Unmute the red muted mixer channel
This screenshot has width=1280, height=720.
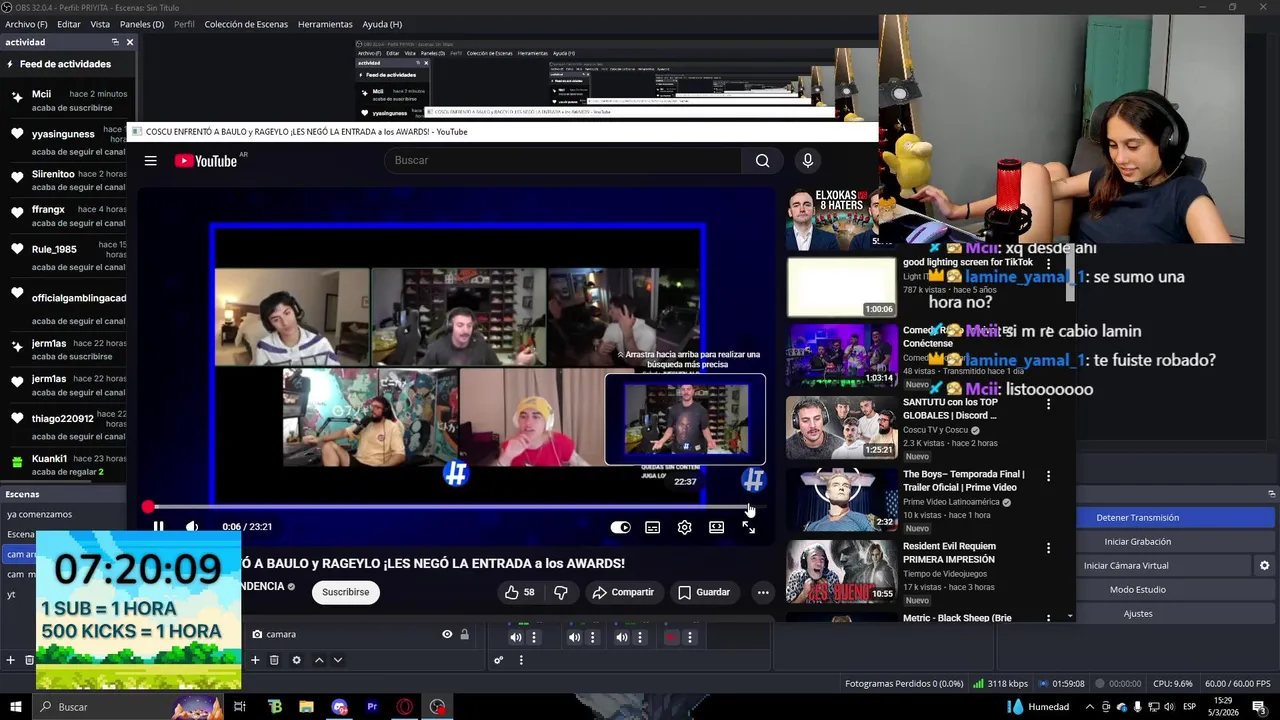point(671,637)
